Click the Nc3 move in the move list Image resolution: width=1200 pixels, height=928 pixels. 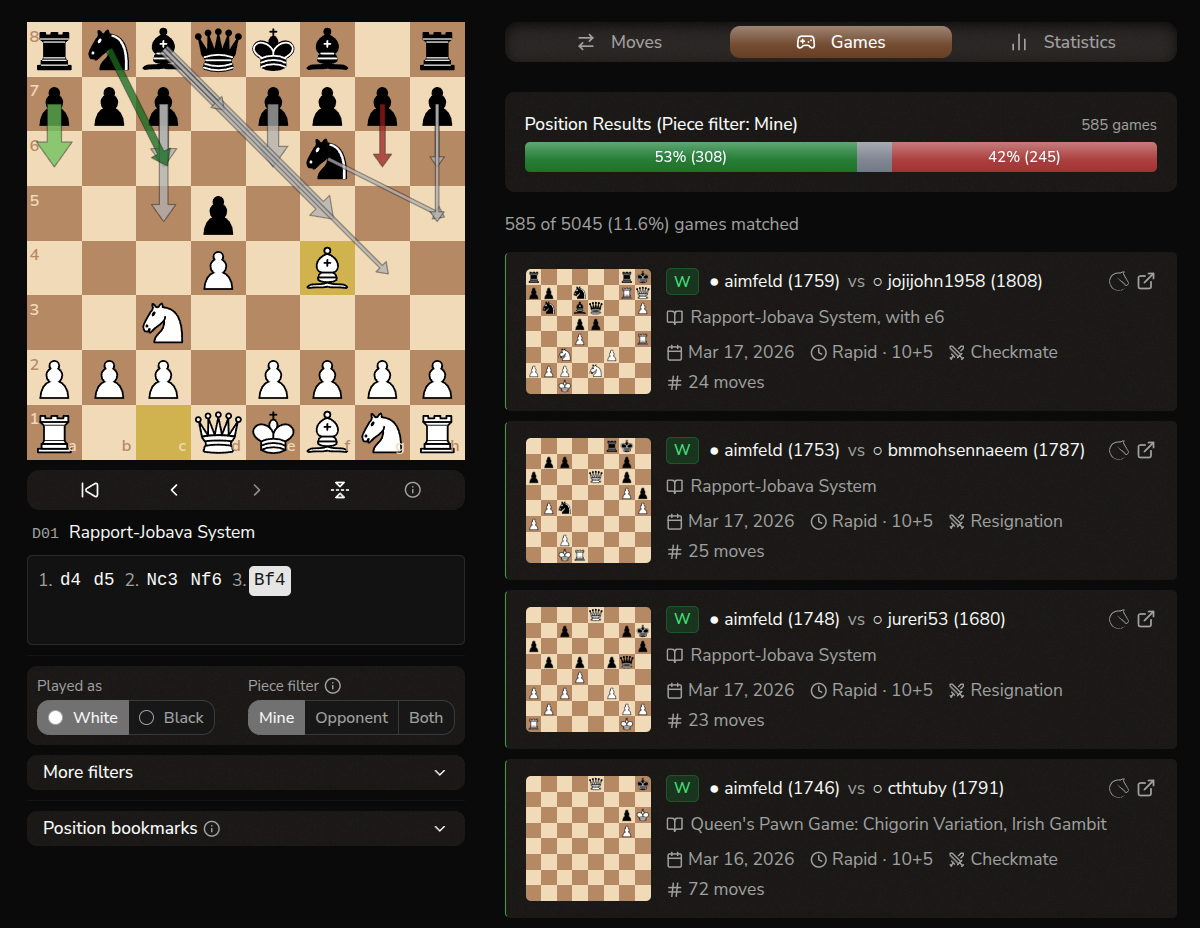(163, 580)
